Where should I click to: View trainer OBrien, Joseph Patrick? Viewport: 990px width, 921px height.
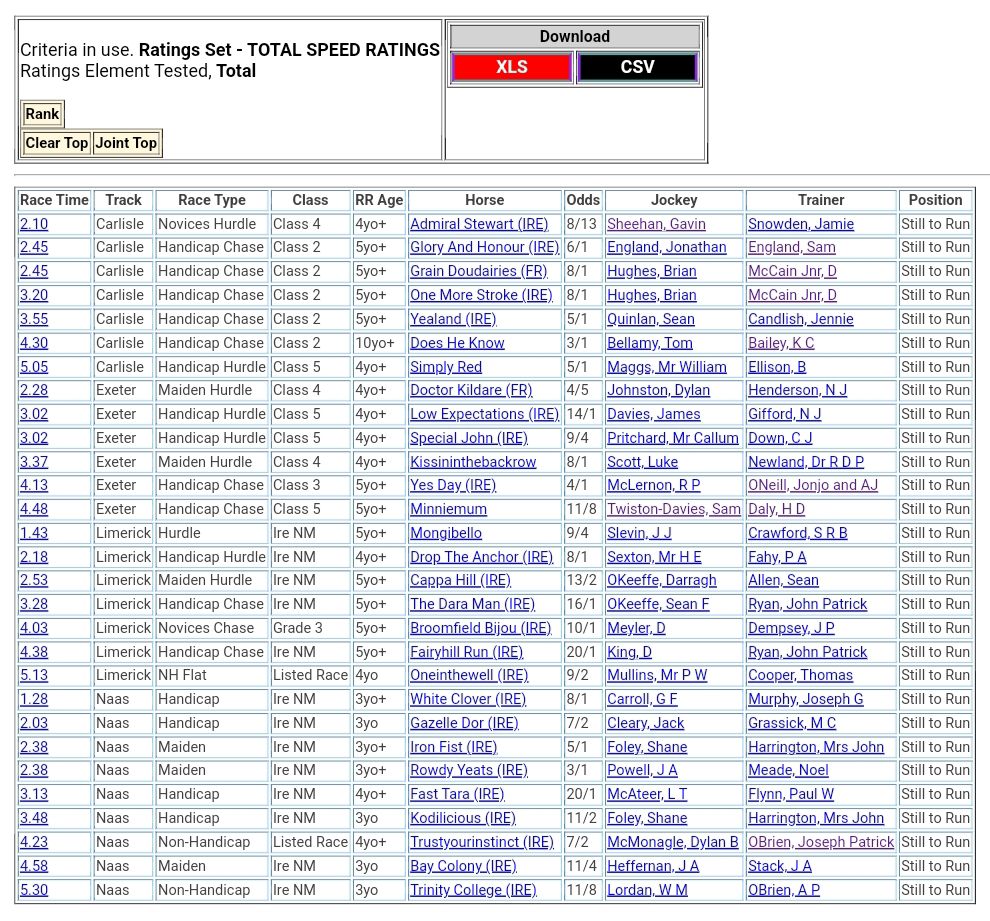(821, 842)
